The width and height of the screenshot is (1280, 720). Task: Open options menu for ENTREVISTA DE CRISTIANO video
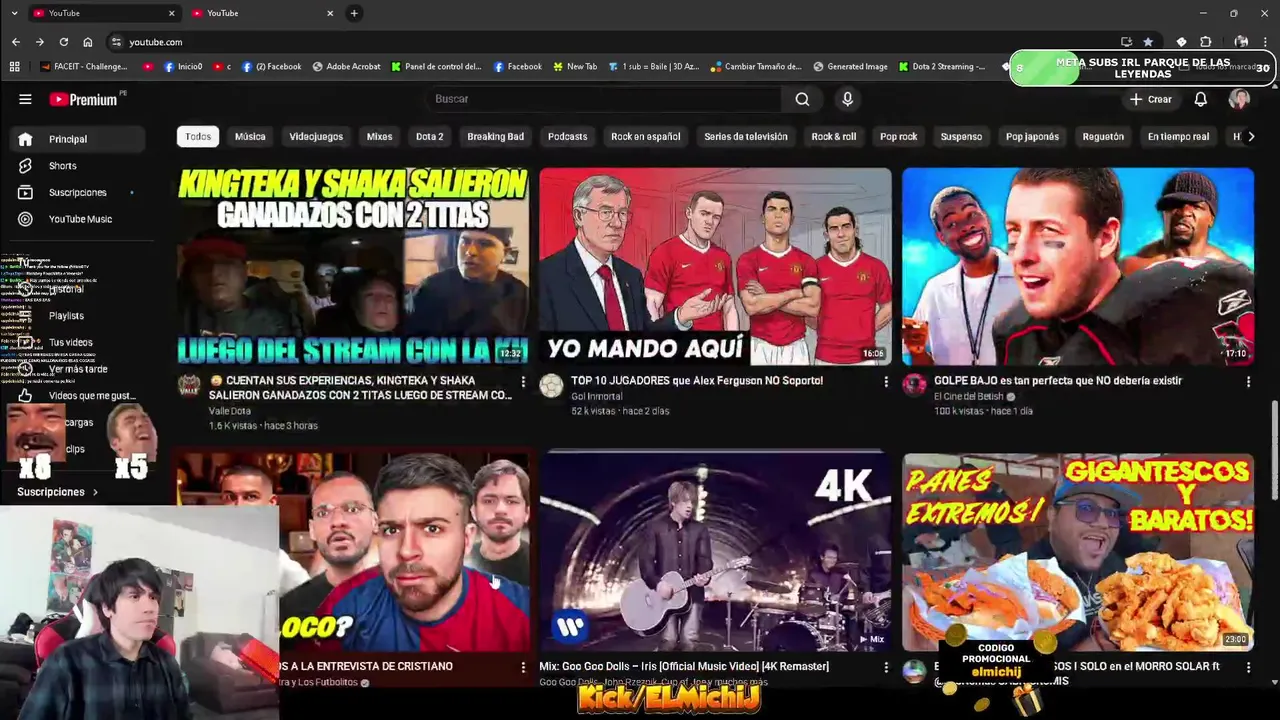click(522, 667)
